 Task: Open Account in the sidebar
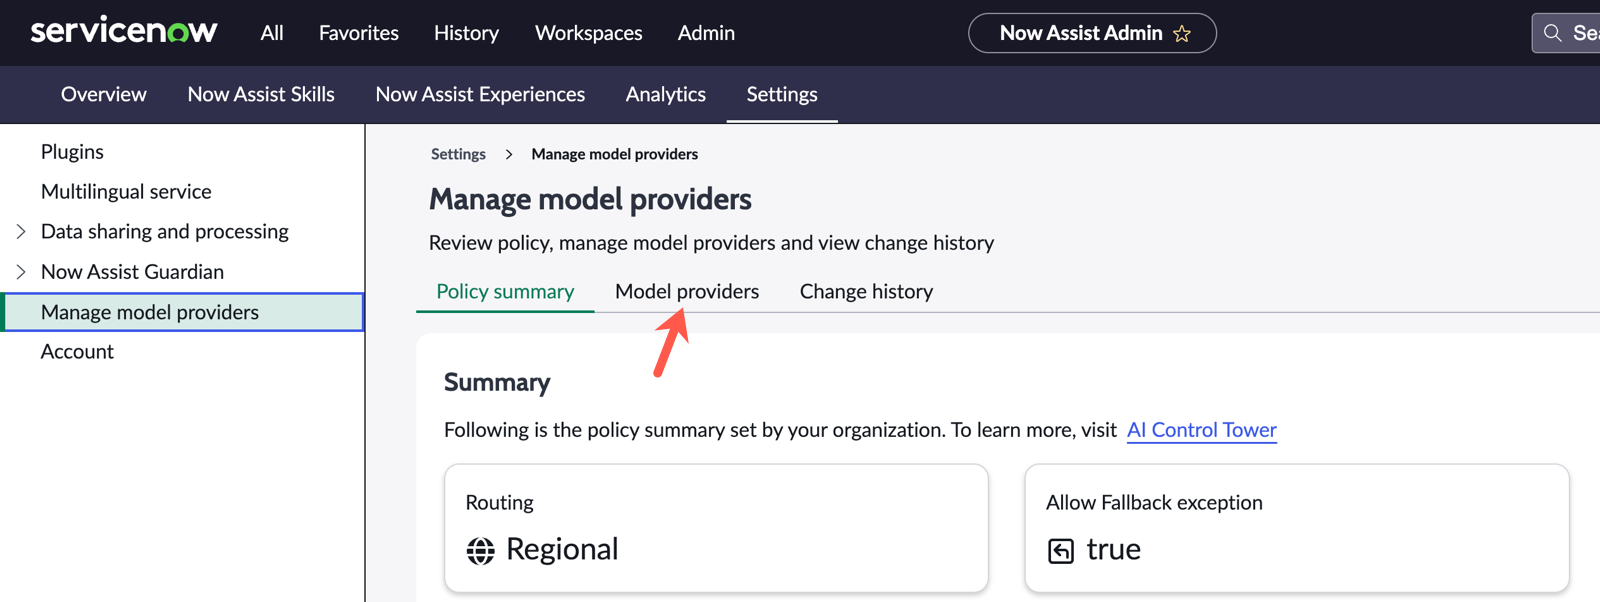[x=77, y=352]
